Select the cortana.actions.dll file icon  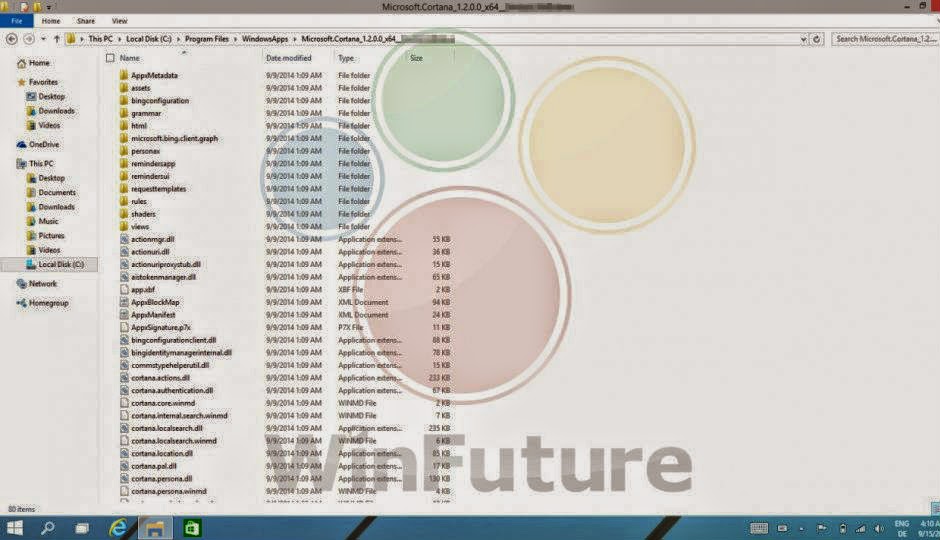point(124,377)
